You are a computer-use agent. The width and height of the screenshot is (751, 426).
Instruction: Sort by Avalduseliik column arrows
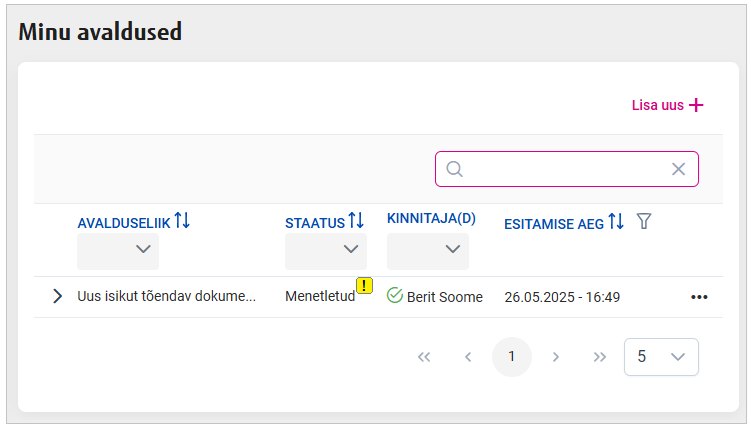coord(182,220)
